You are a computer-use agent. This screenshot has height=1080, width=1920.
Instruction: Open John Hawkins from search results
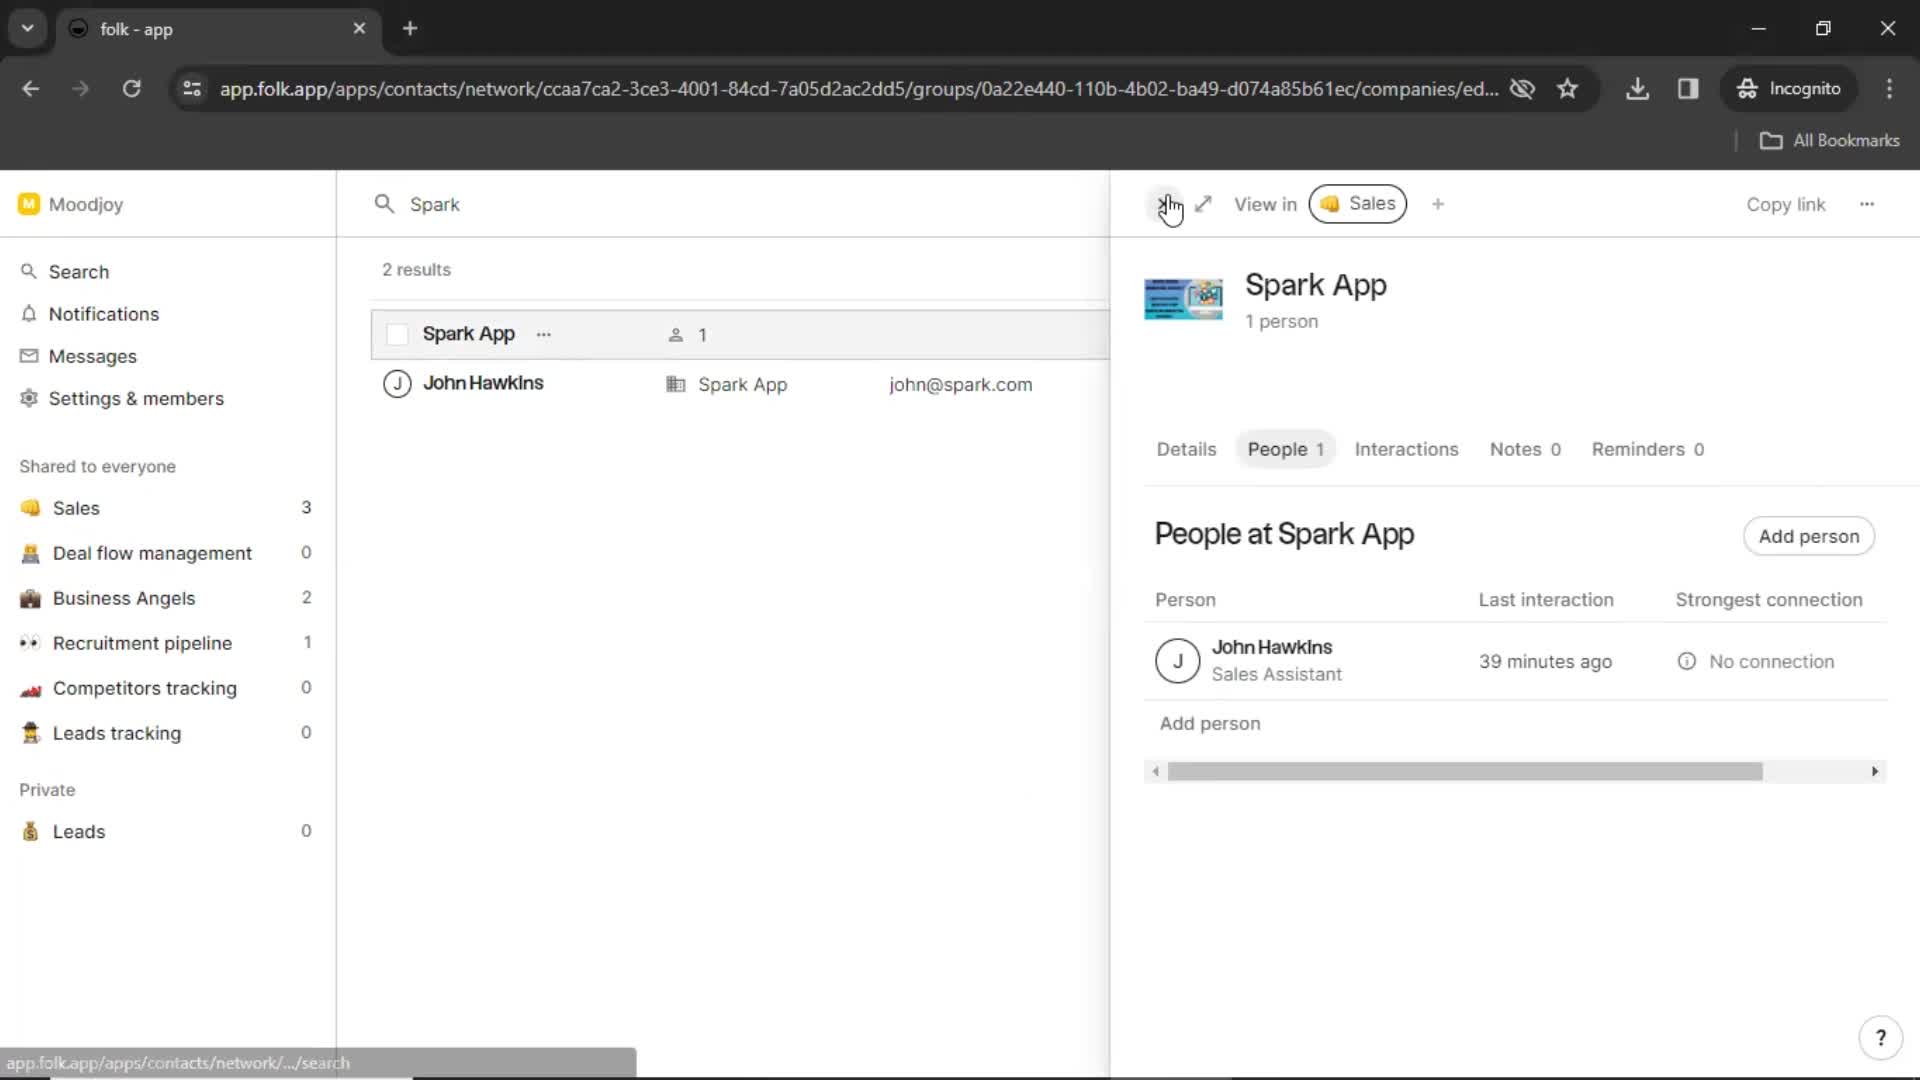[x=482, y=383]
